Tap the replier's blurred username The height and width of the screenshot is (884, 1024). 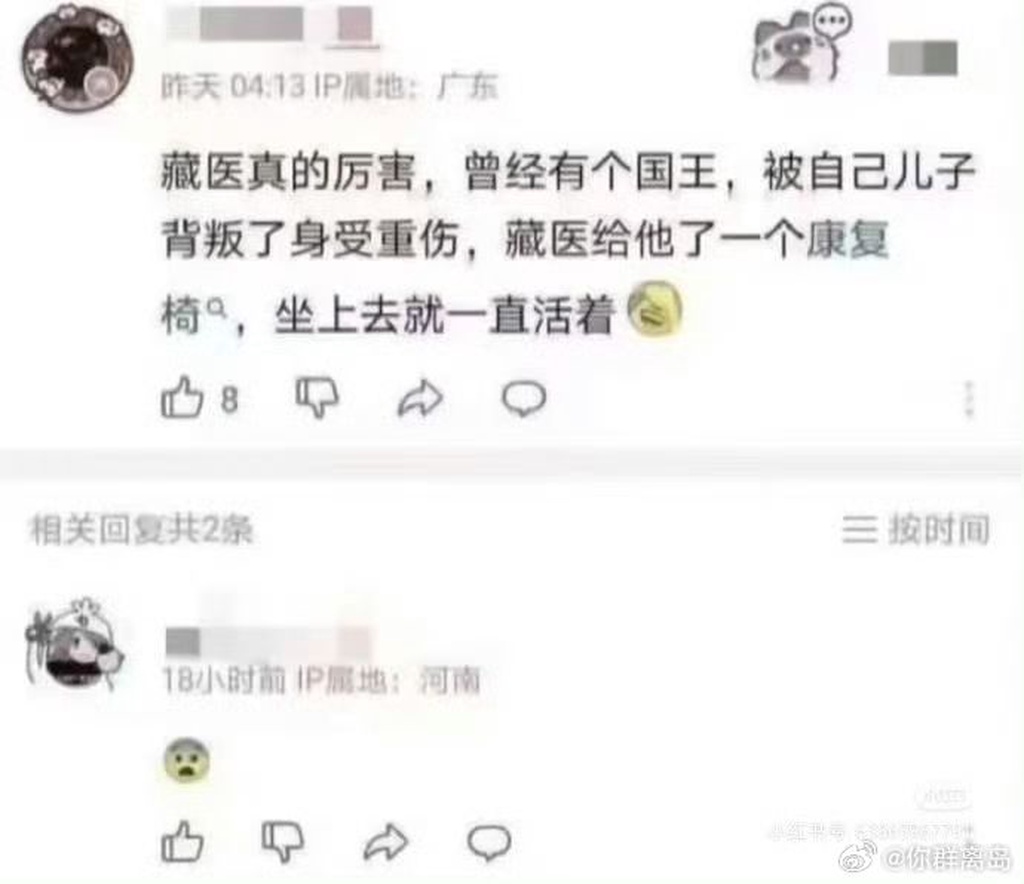click(268, 639)
